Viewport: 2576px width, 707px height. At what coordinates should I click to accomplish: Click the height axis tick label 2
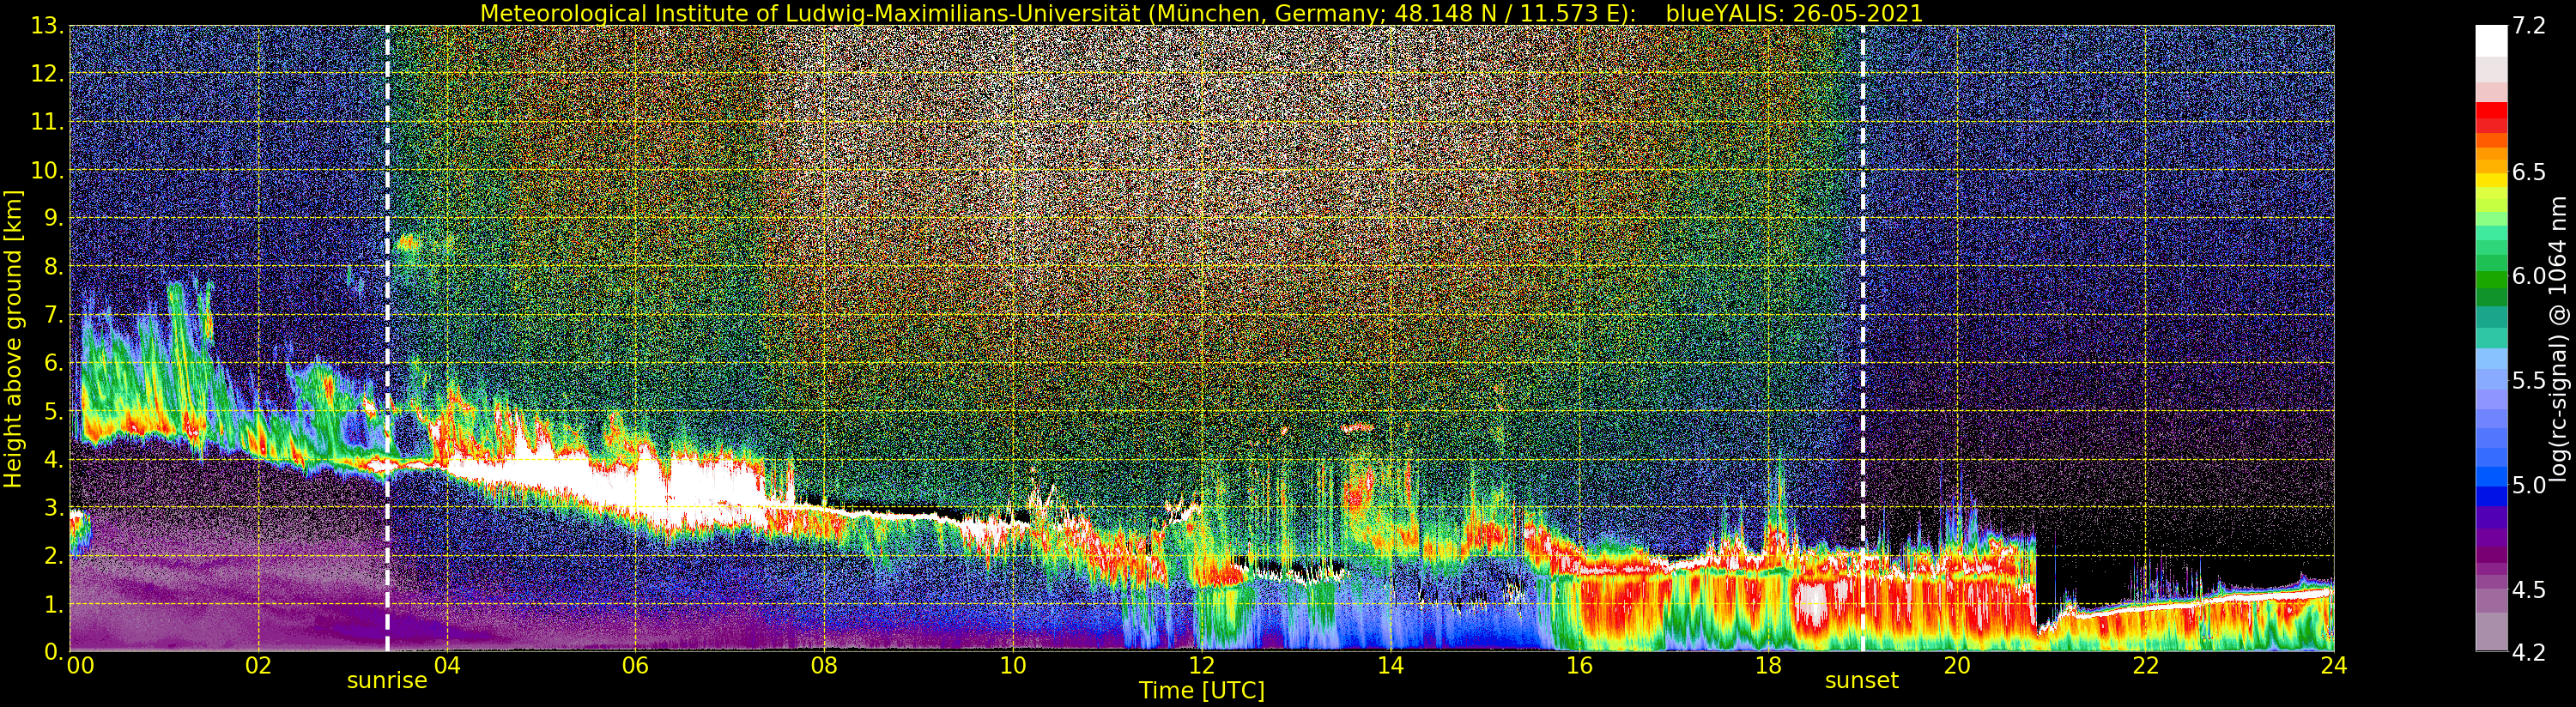(54, 555)
